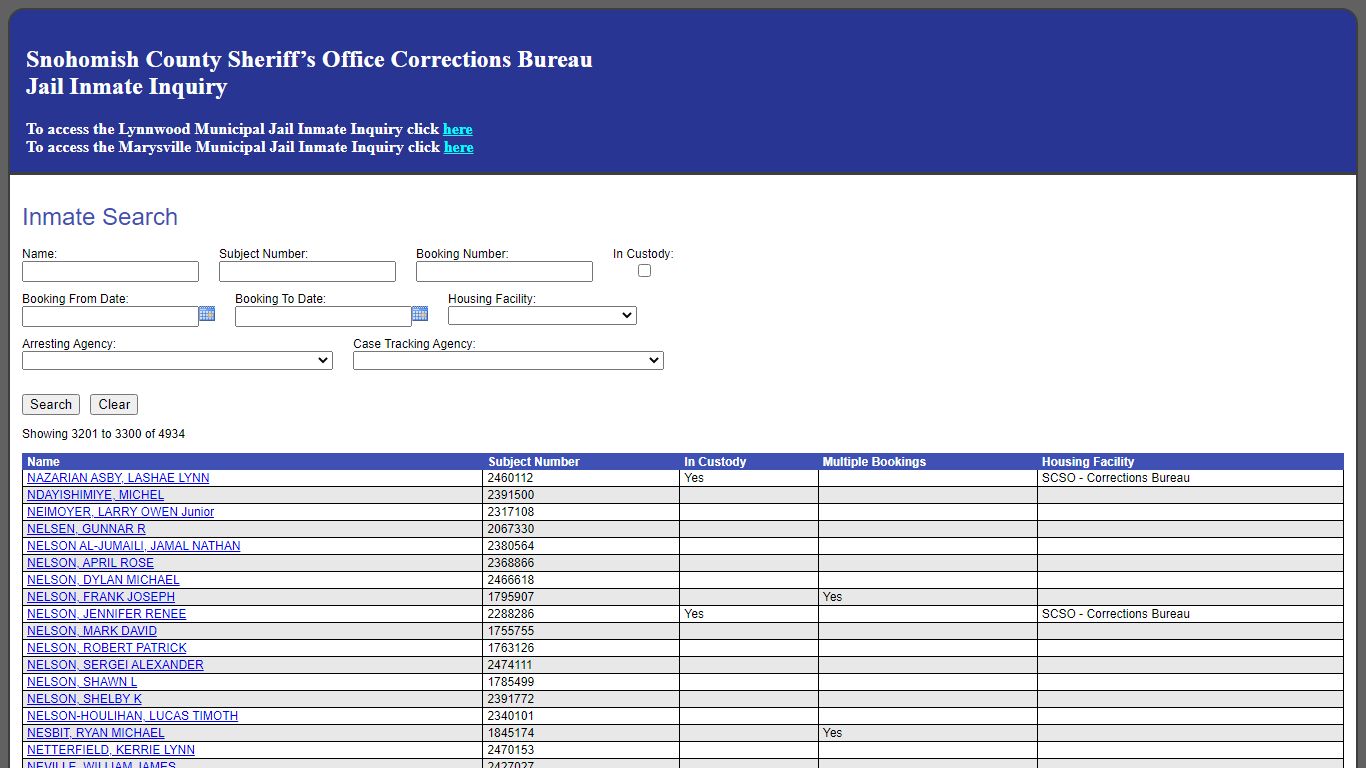Open inmate NELSON, SHELBY K
1366x768 pixels.
click(x=84, y=699)
